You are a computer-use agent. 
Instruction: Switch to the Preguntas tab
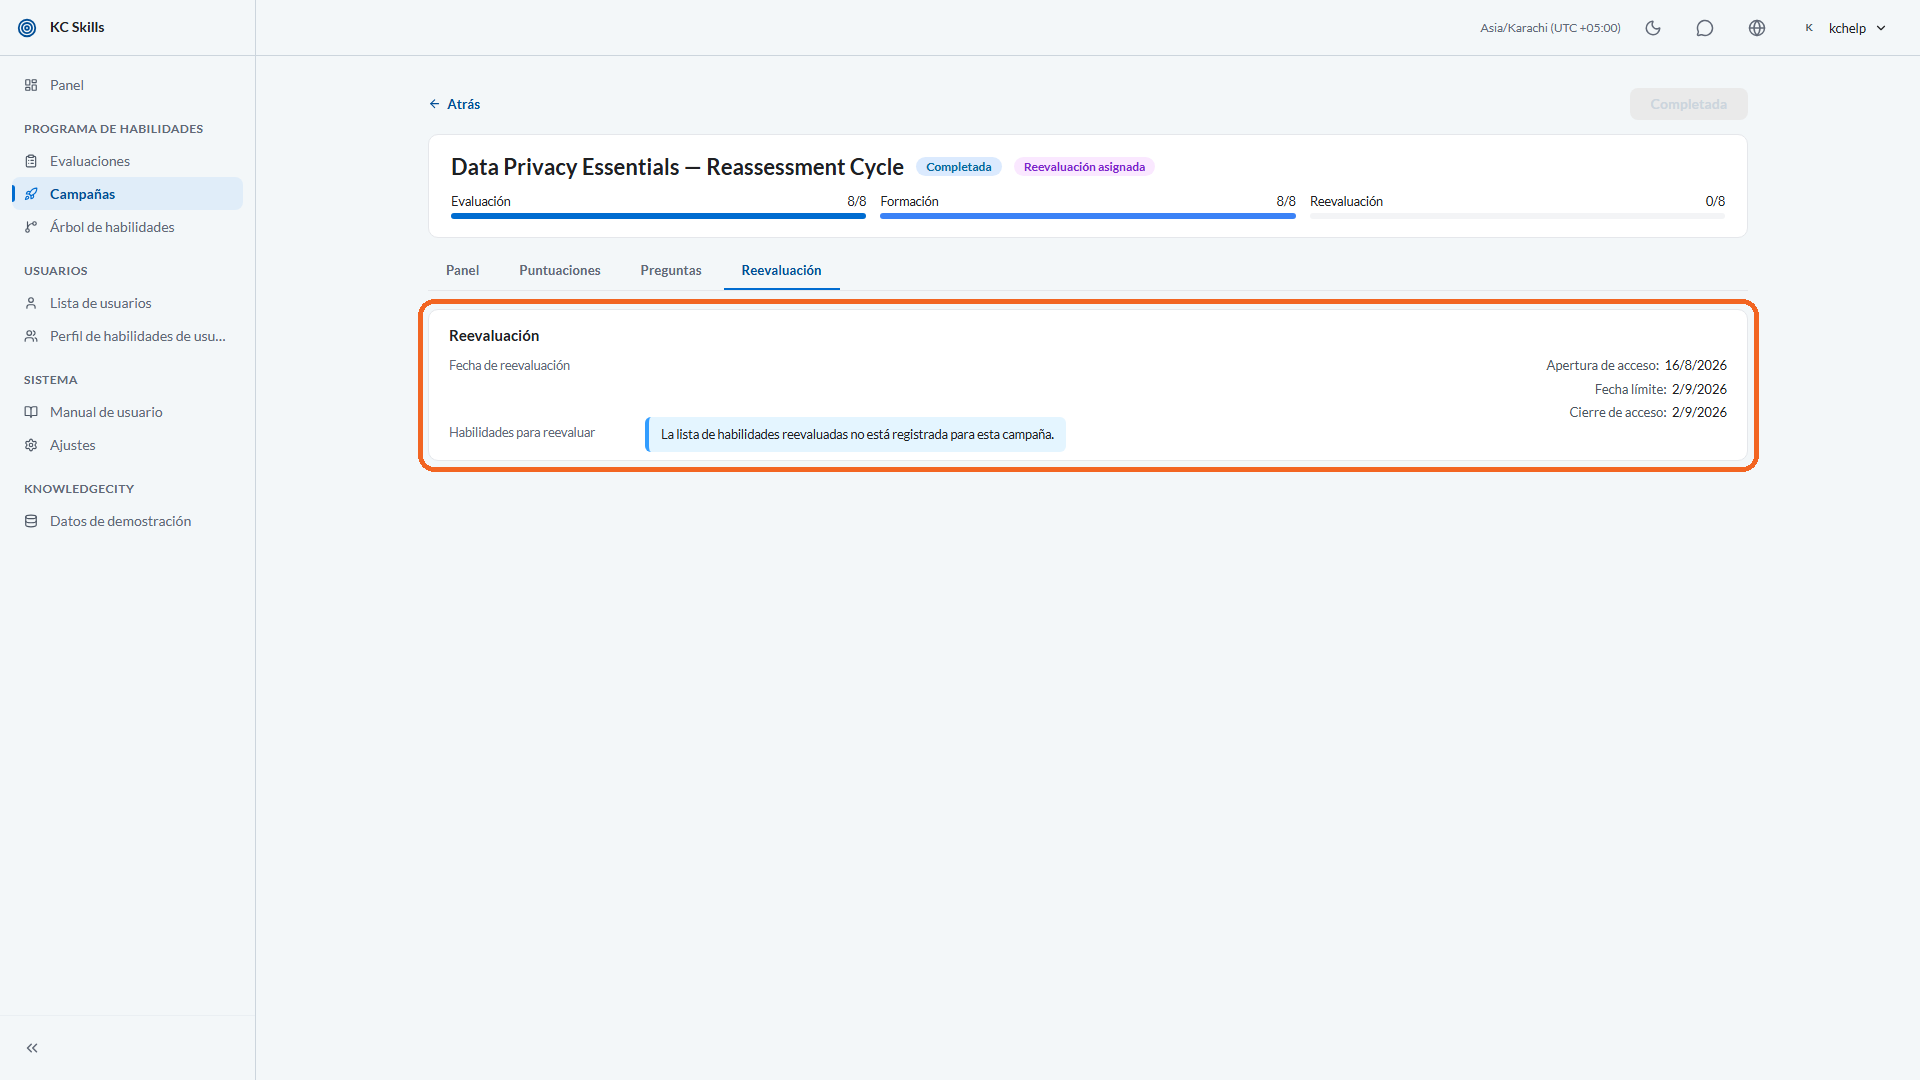tap(671, 270)
